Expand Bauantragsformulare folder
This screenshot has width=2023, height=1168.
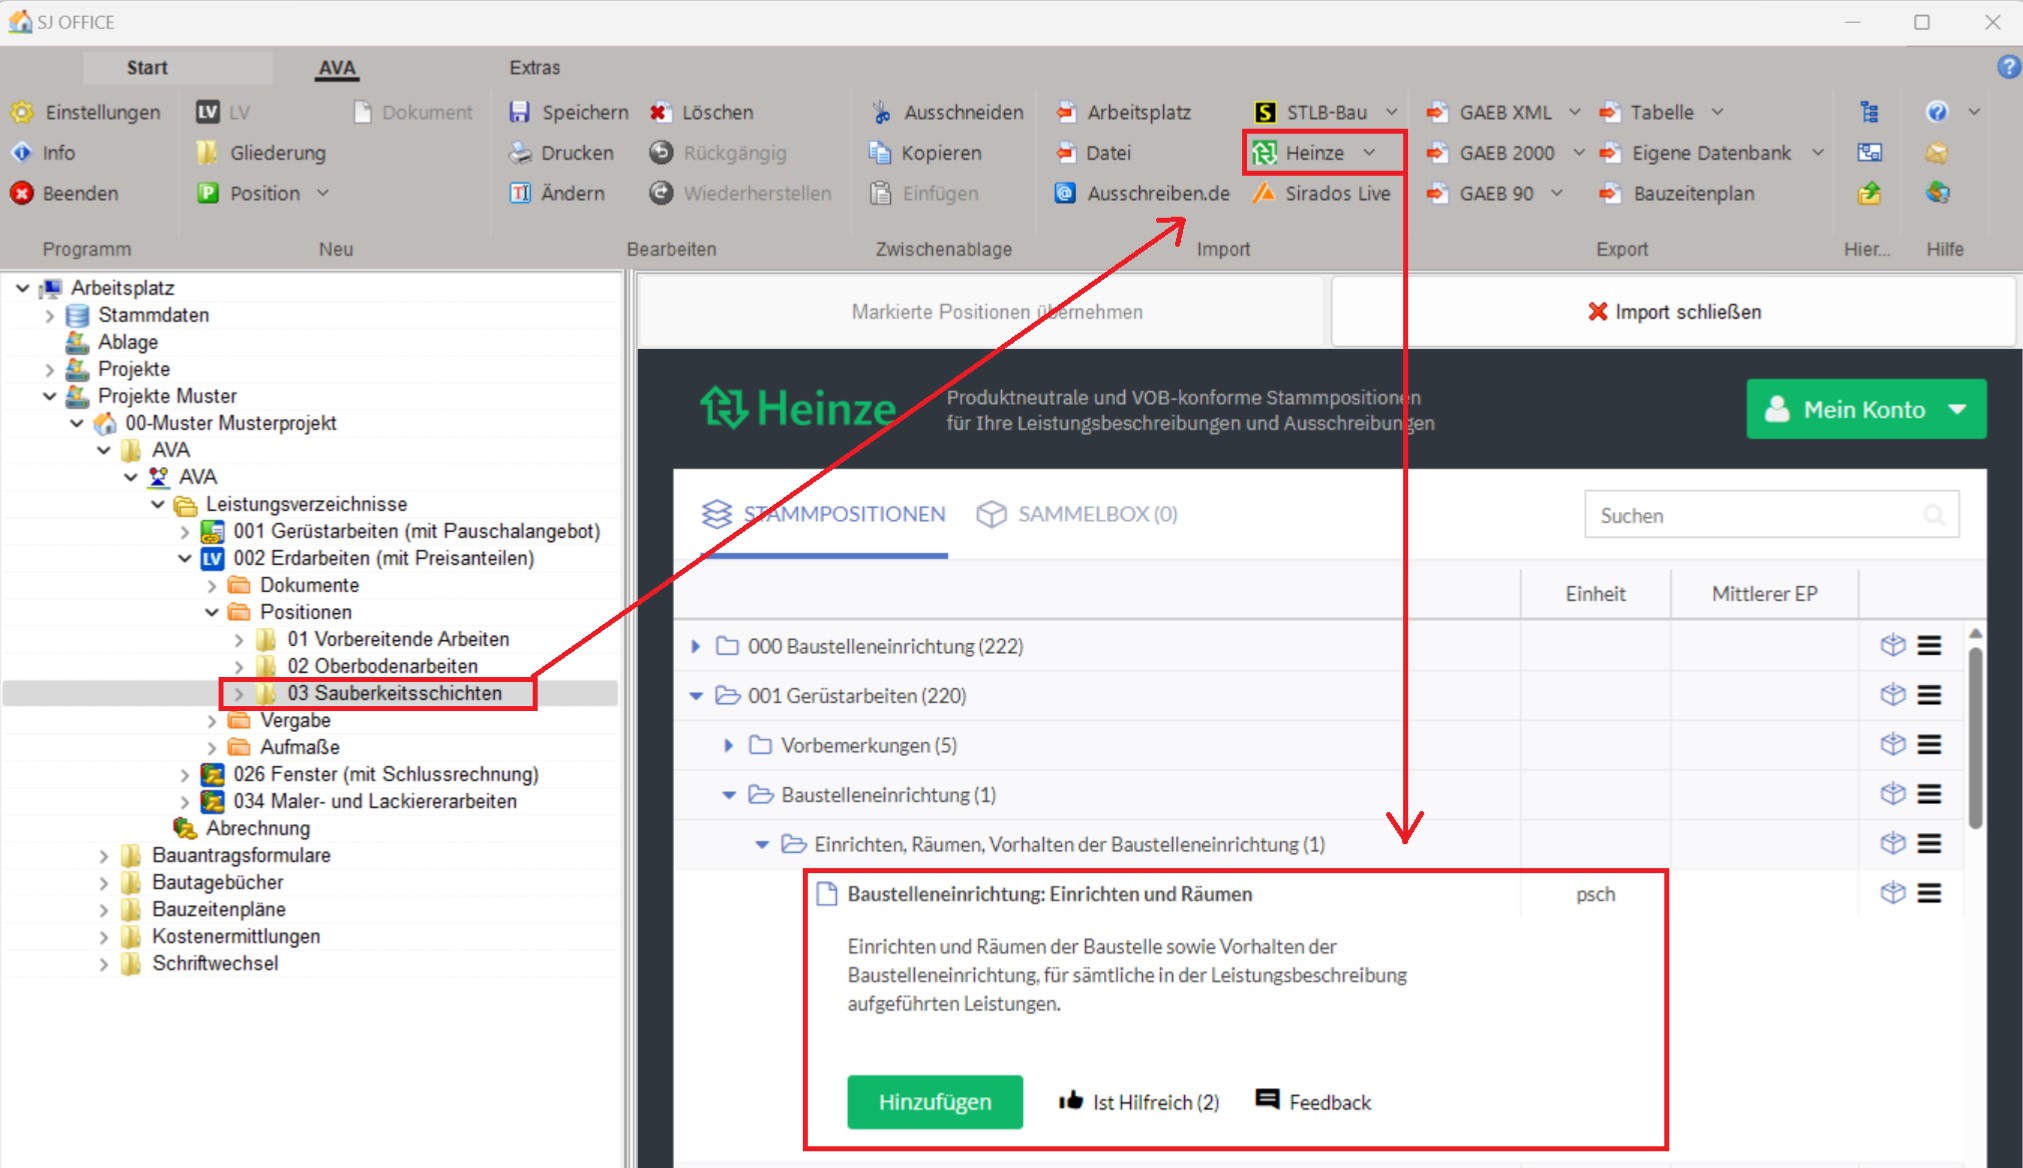(x=104, y=856)
